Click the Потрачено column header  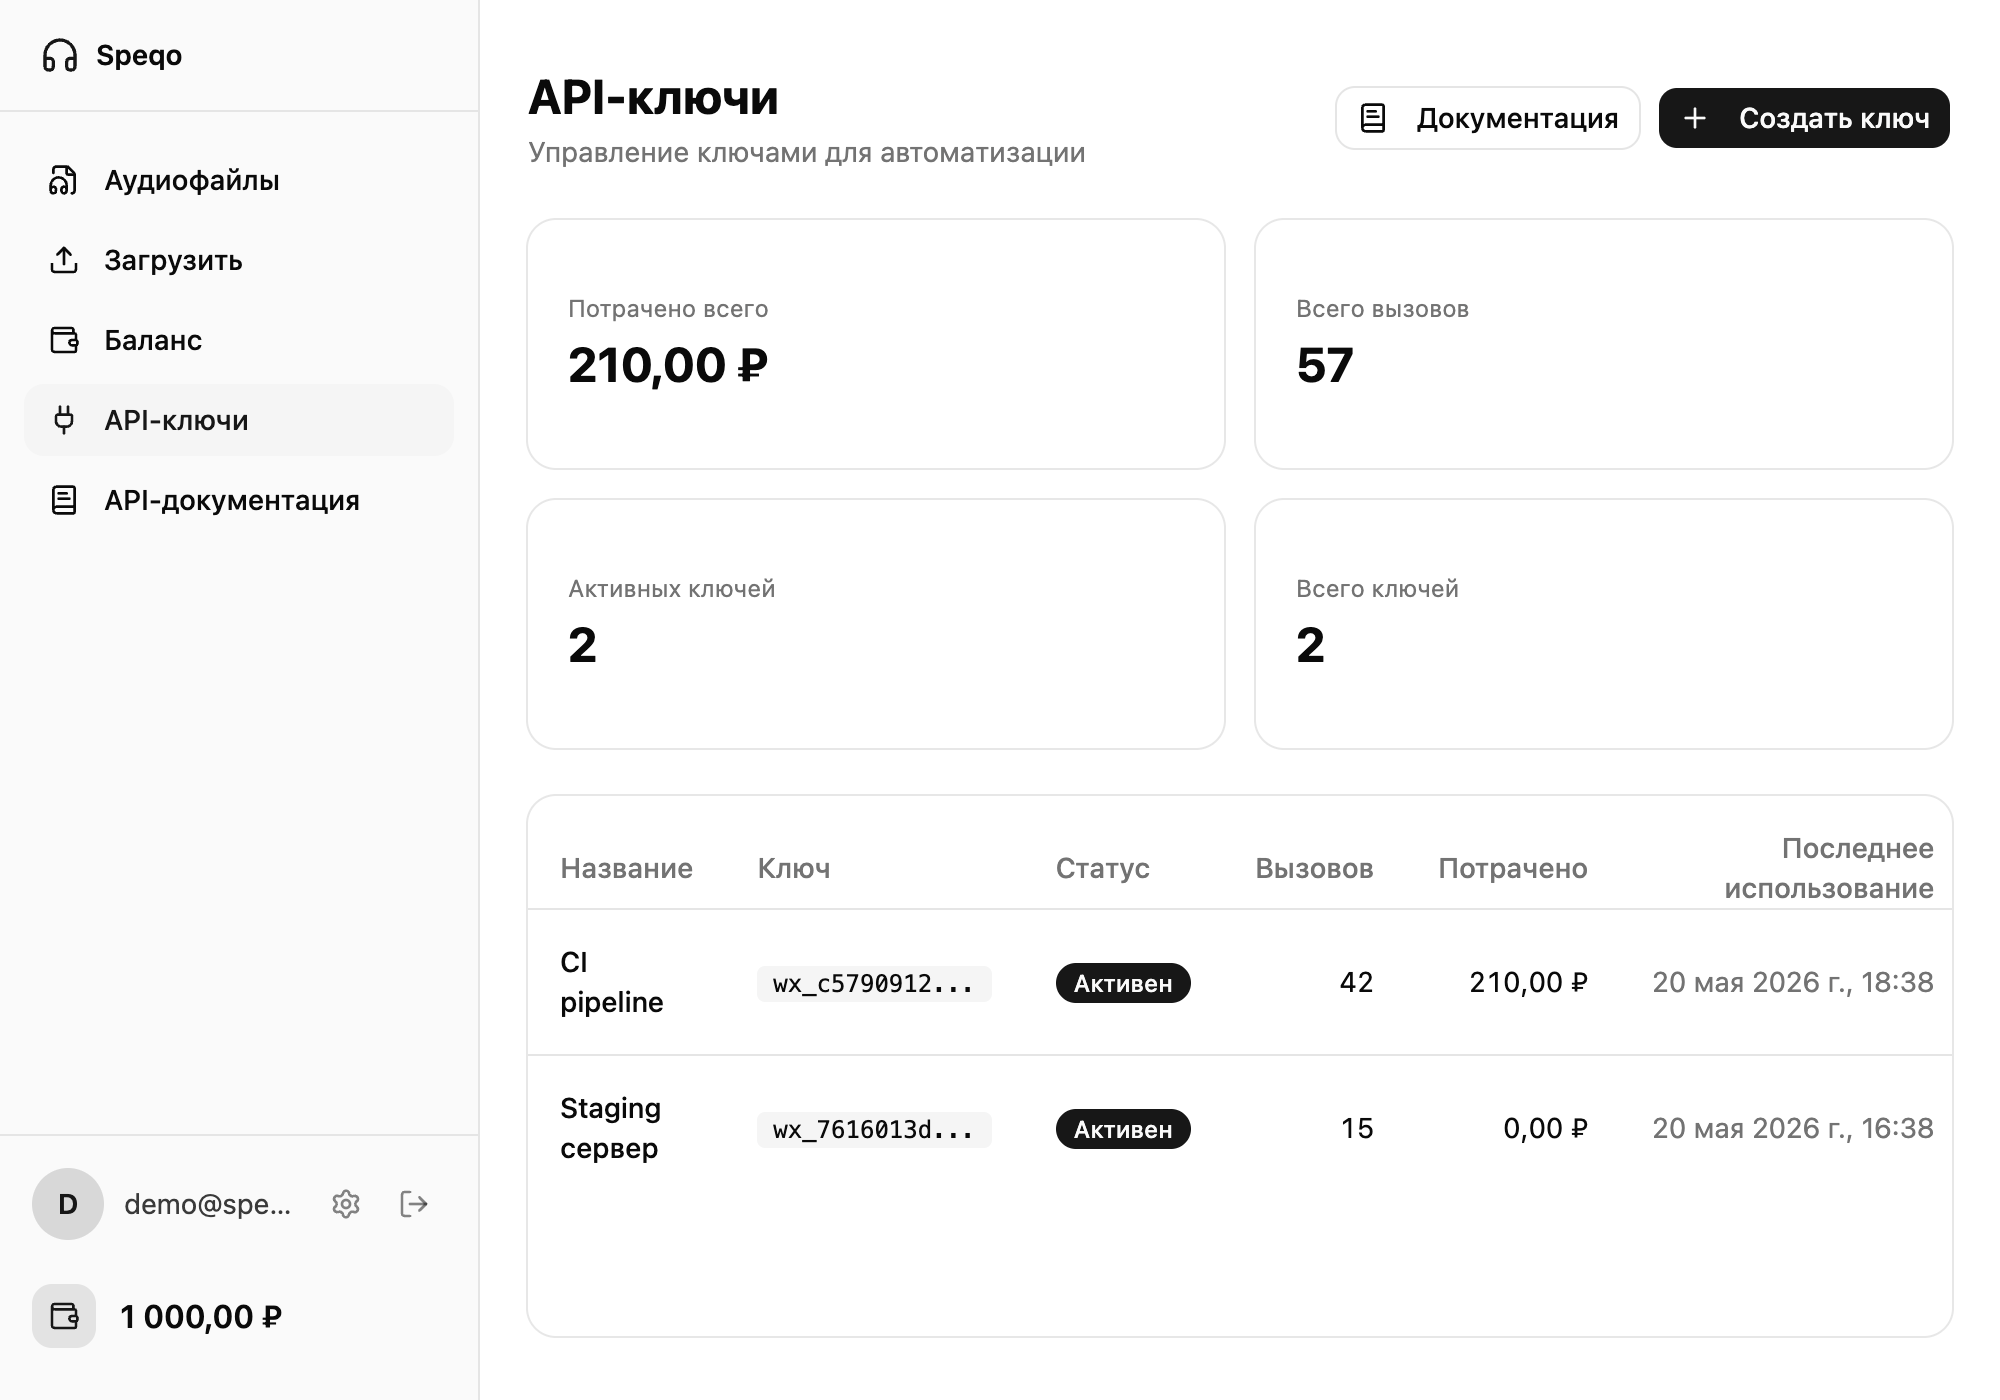(x=1513, y=868)
